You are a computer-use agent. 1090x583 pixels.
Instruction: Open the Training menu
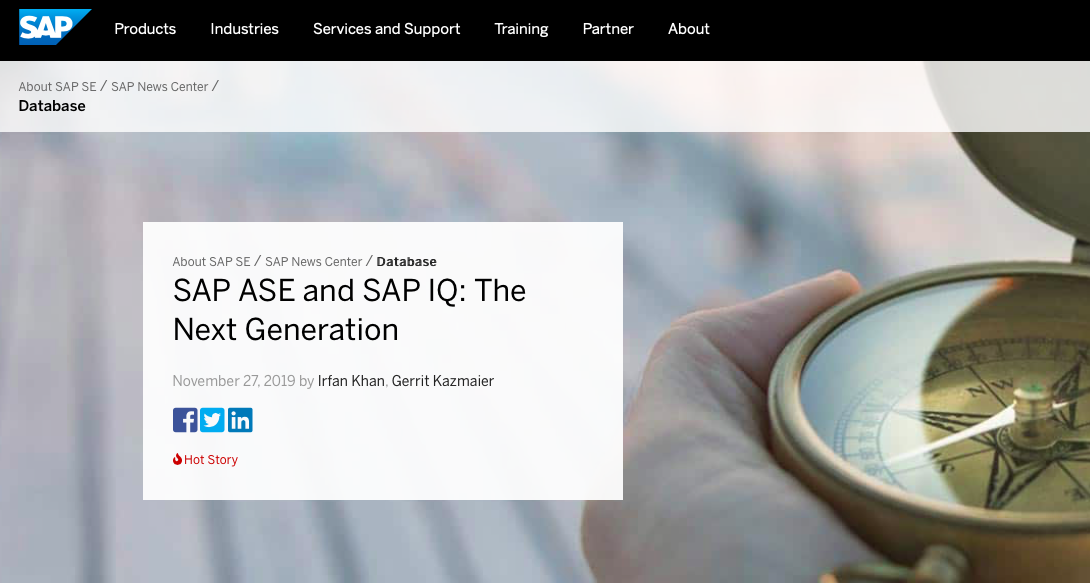point(521,29)
